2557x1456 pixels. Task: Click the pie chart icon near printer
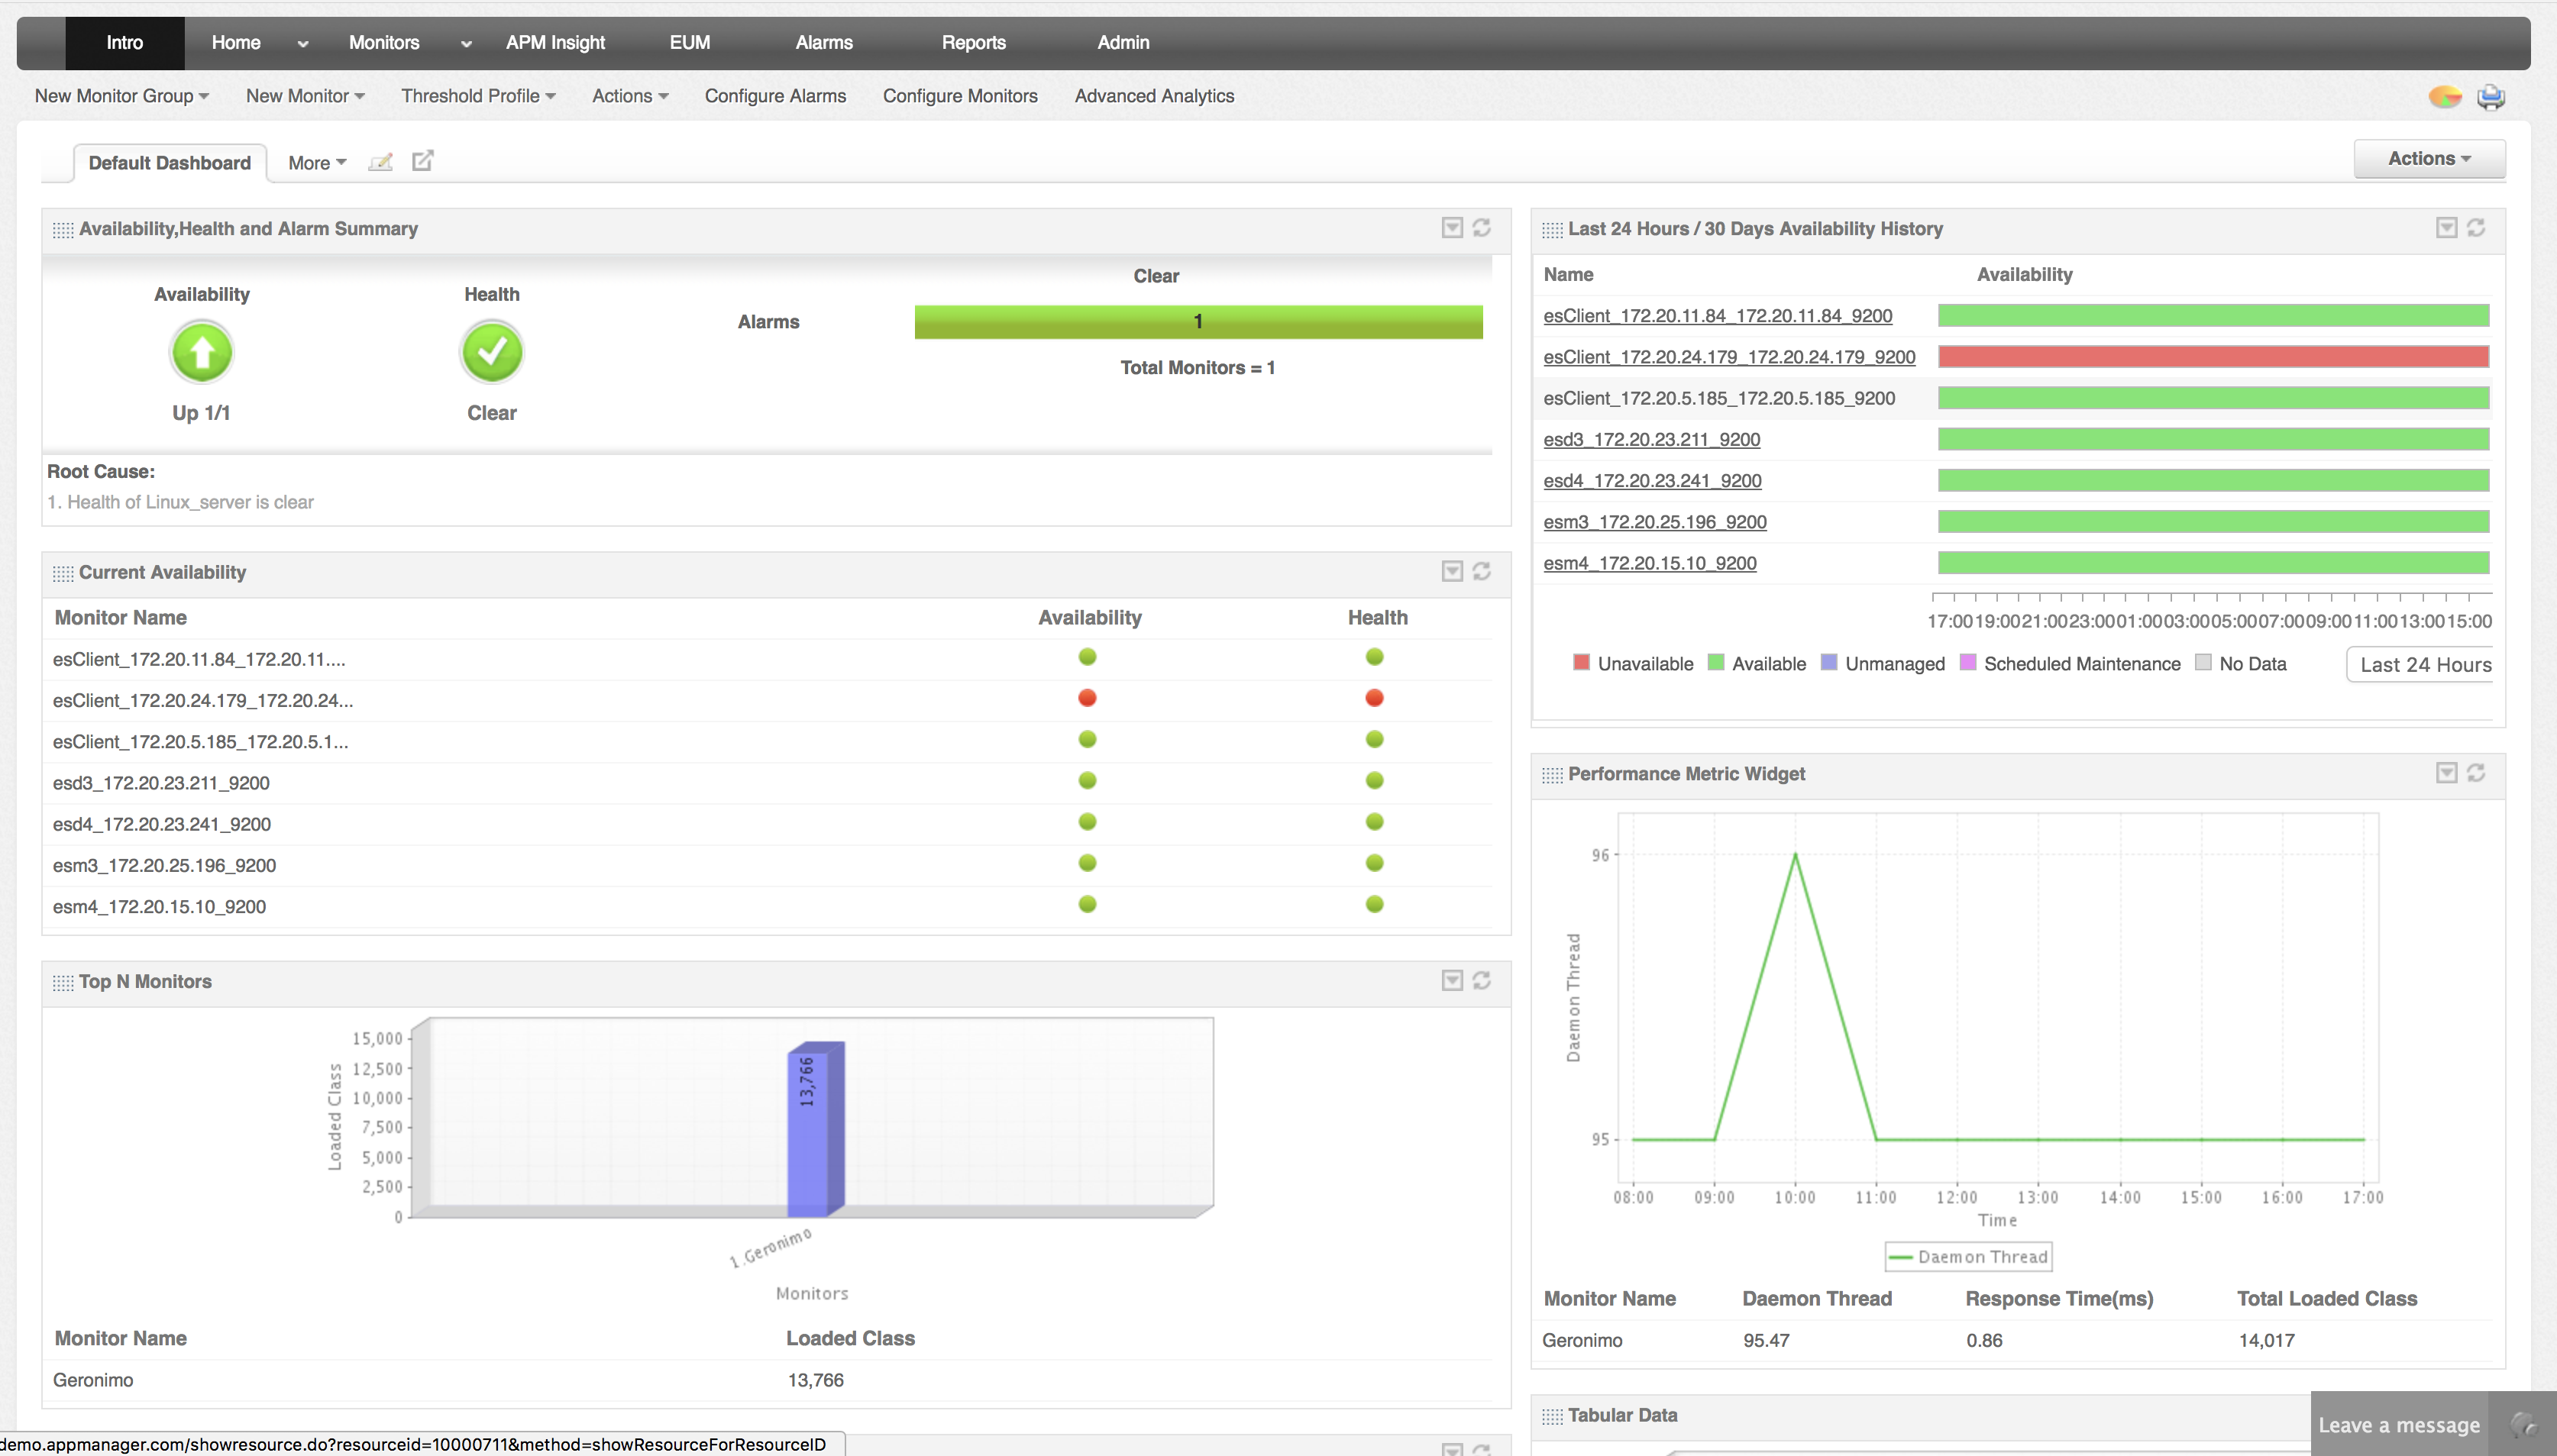tap(2445, 97)
